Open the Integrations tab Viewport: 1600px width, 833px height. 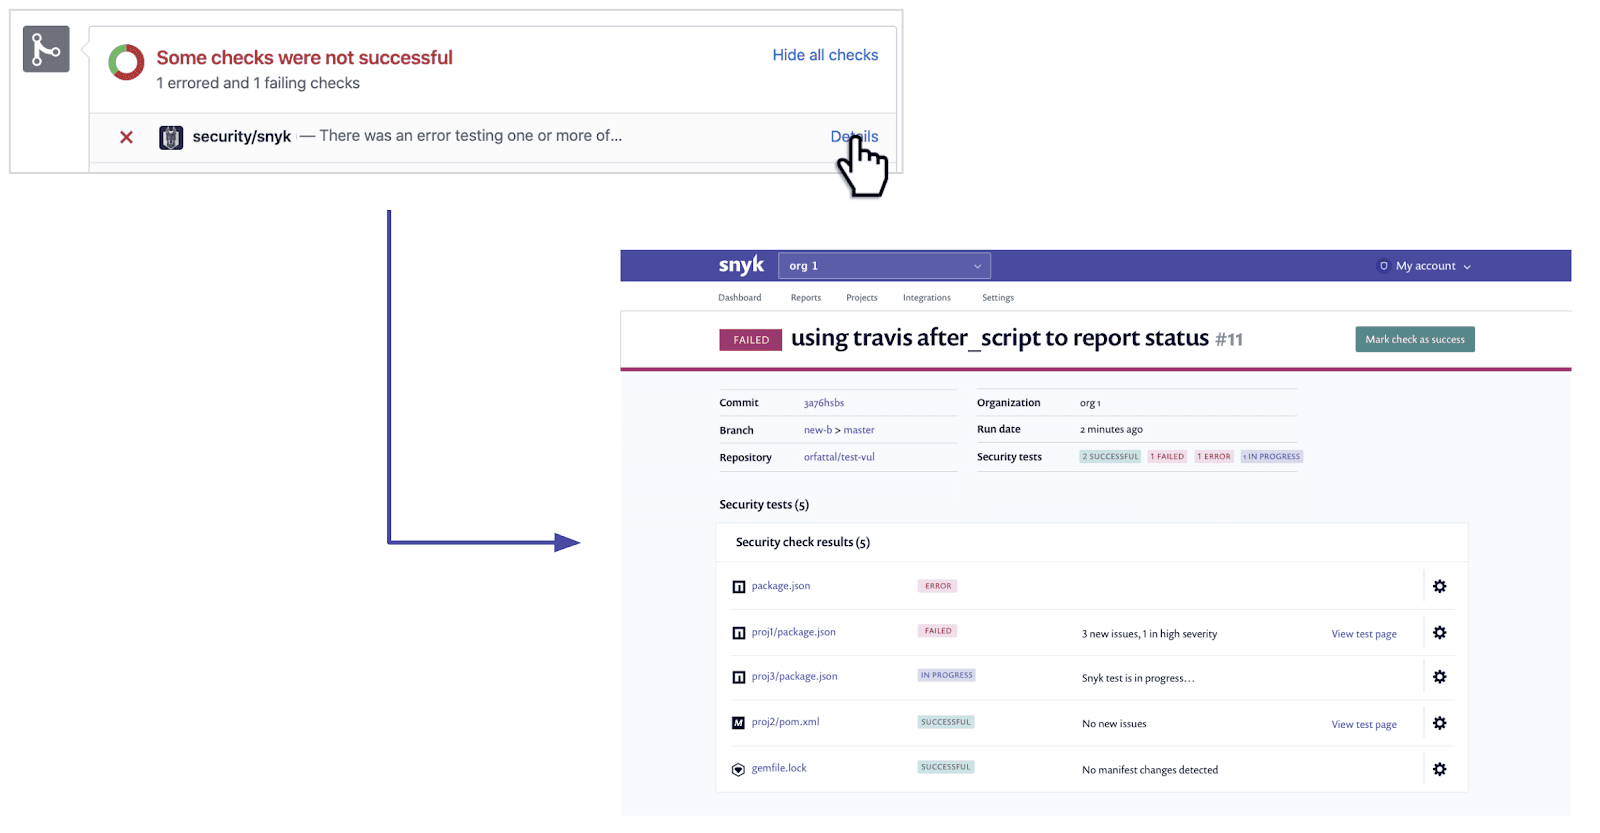[x=926, y=298]
